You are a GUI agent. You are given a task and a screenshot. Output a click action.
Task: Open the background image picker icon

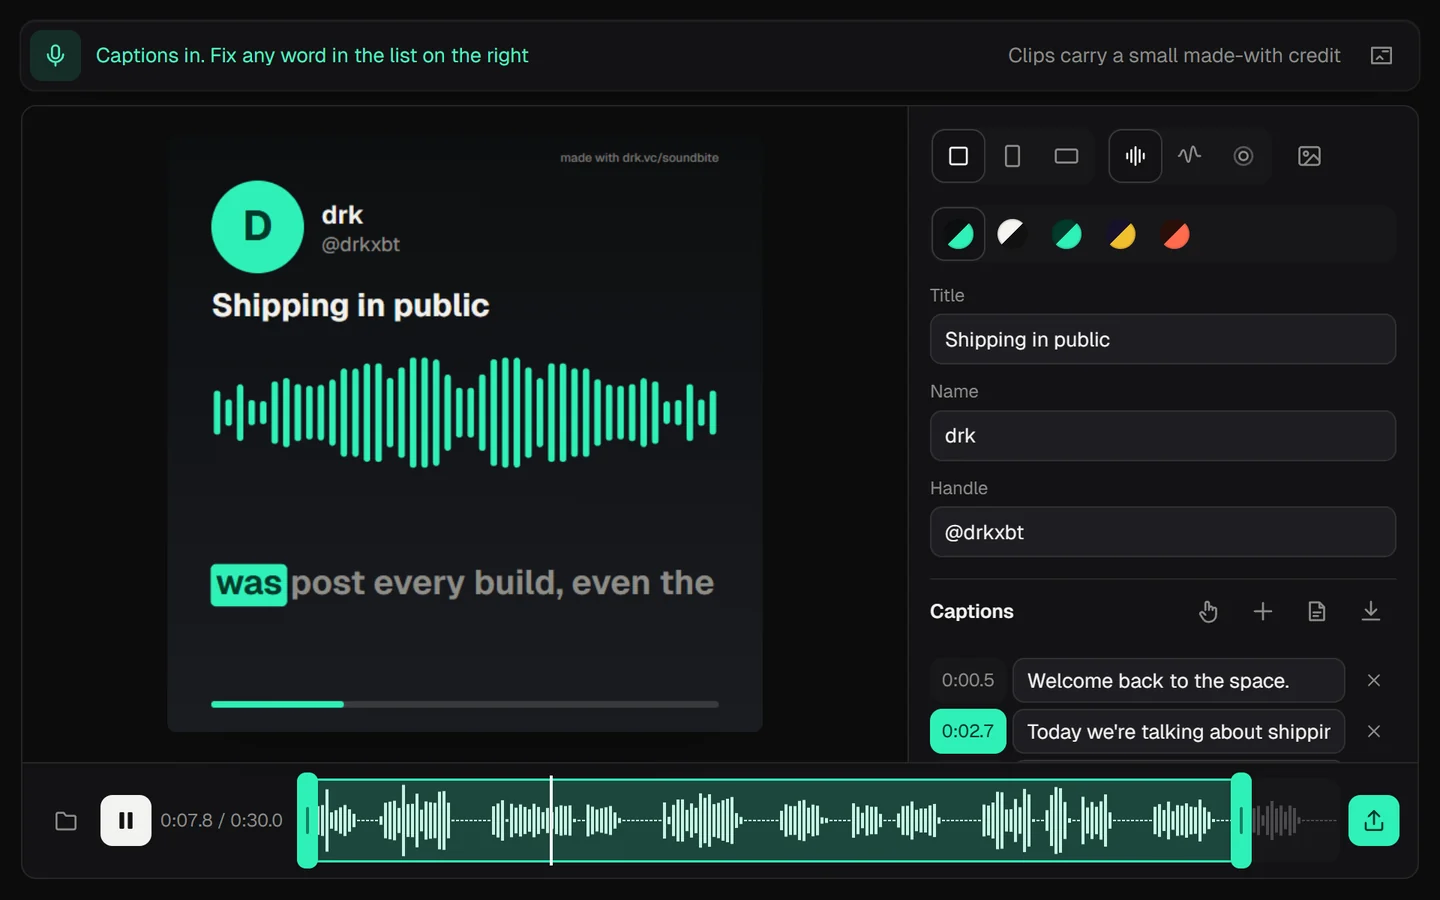[x=1309, y=156]
